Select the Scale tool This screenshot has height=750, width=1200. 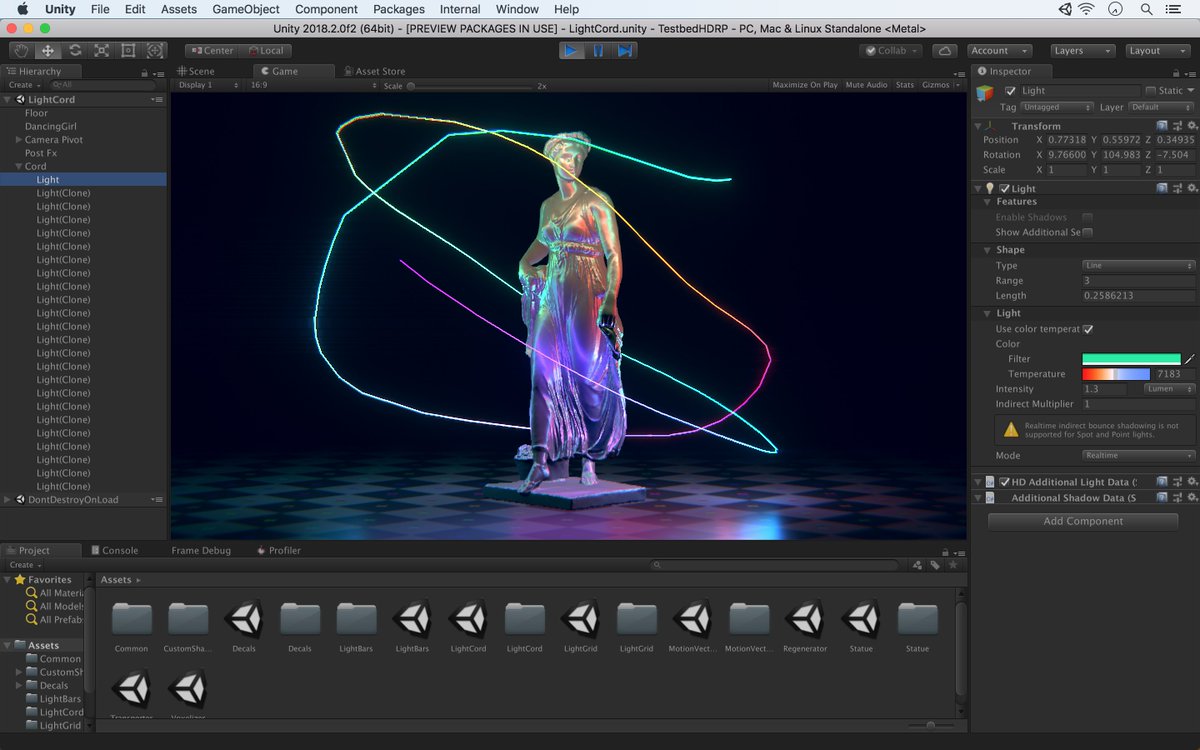pyautogui.click(x=102, y=50)
